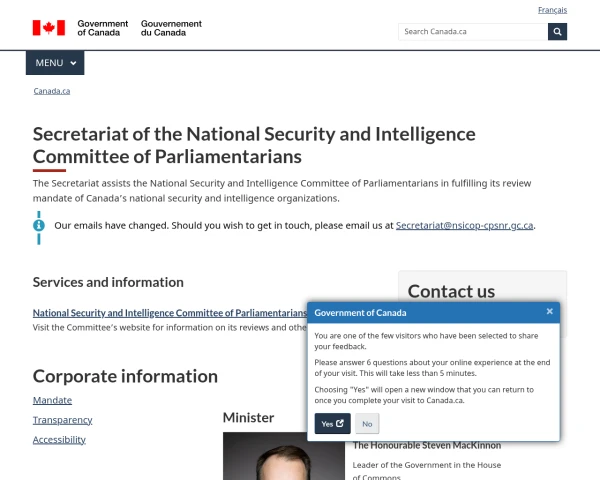Image resolution: width=600 pixels, height=480 pixels.
Task: Open the Canada.ca breadcrumb link
Action: [51, 91]
